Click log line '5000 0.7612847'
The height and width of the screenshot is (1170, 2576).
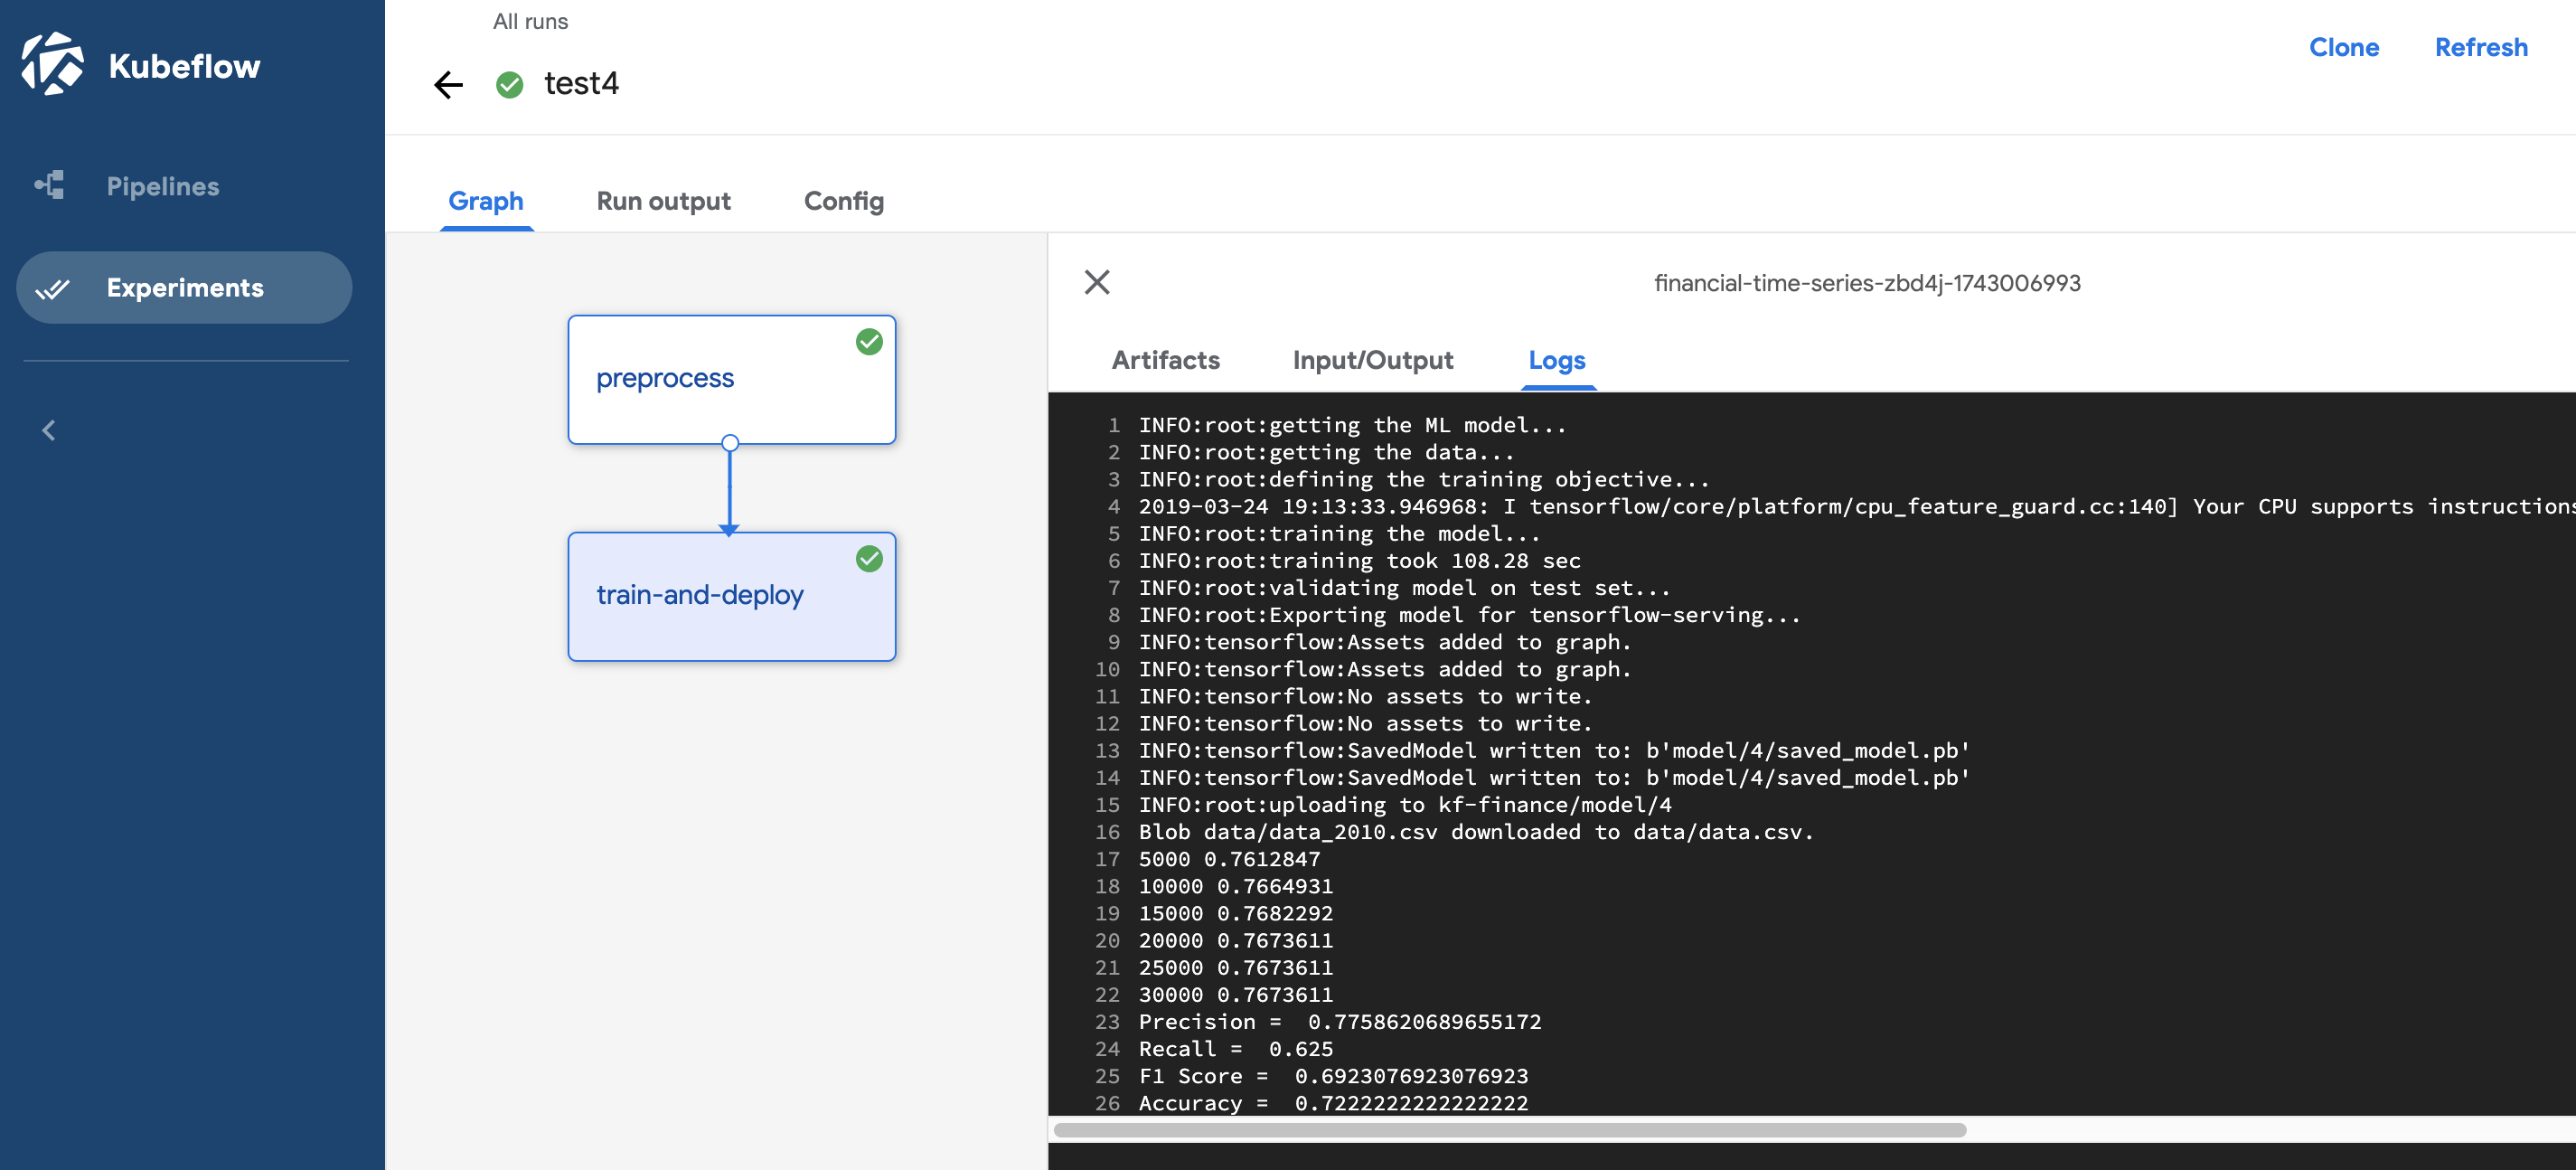(1229, 859)
